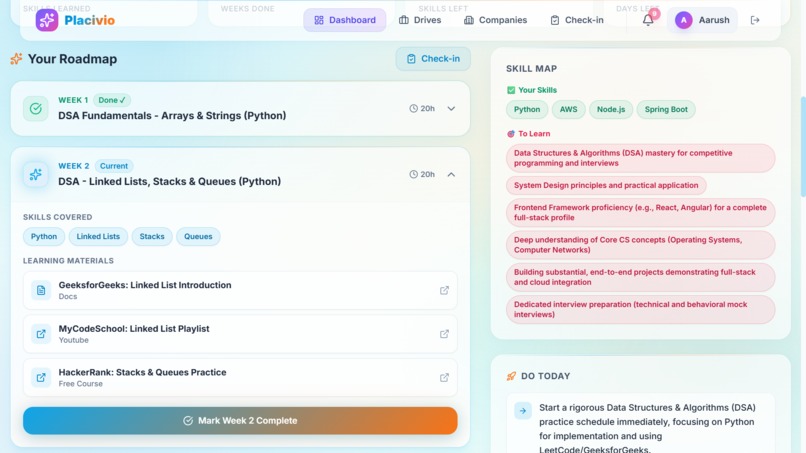Click the Python chip under Skills Covered
Screen dimensions: 806x453
tap(44, 237)
